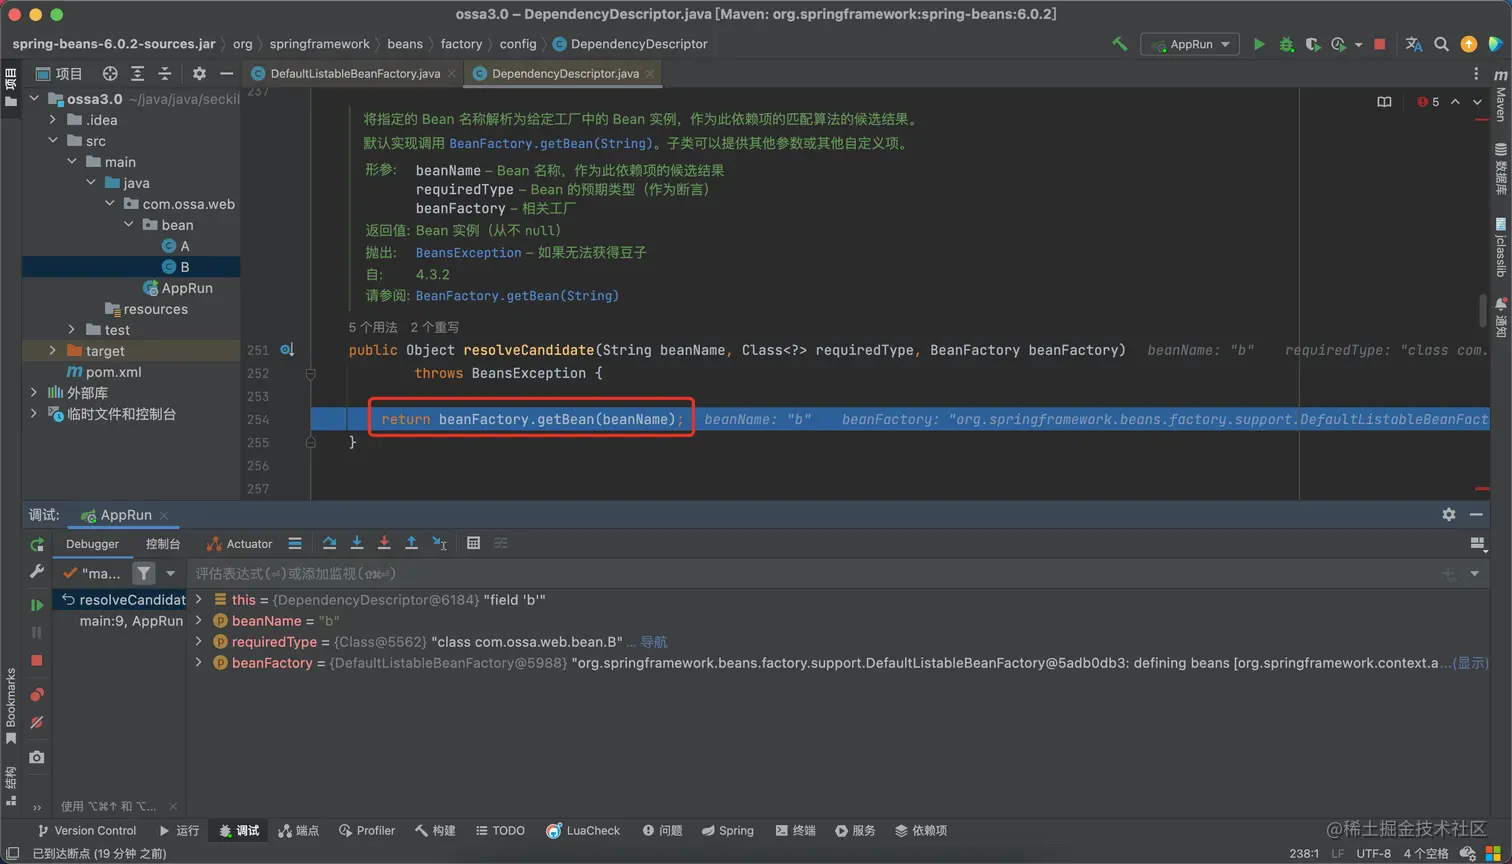Switch to the Actuator tab
Viewport: 1512px width, 864px height.
[239, 544]
